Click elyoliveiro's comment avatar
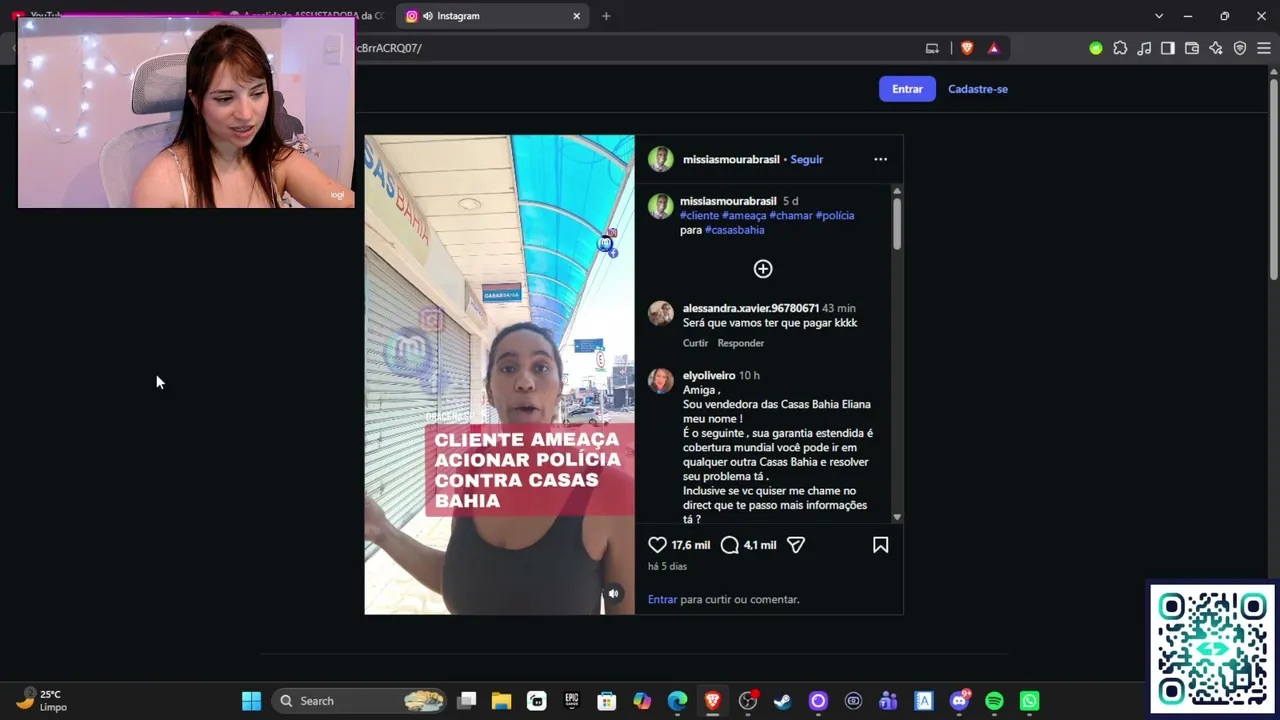 pyautogui.click(x=661, y=380)
